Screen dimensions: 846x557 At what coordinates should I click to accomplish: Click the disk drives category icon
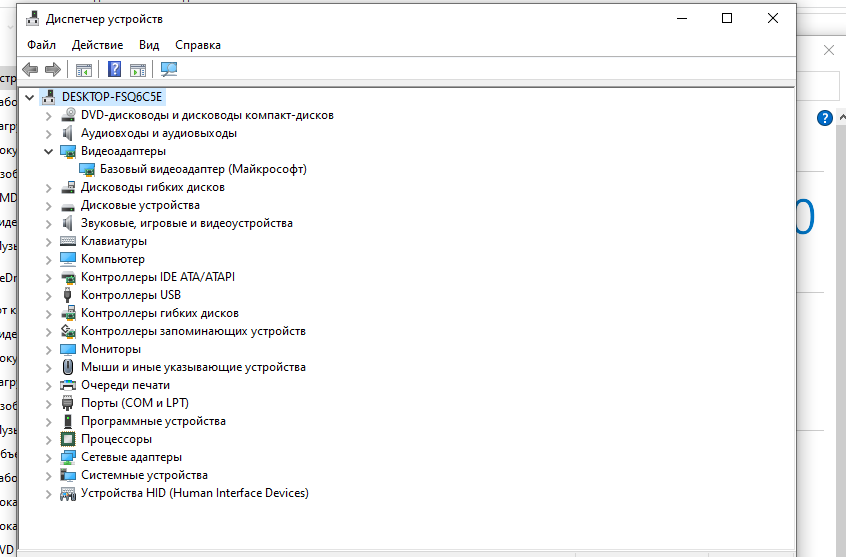click(x=68, y=206)
